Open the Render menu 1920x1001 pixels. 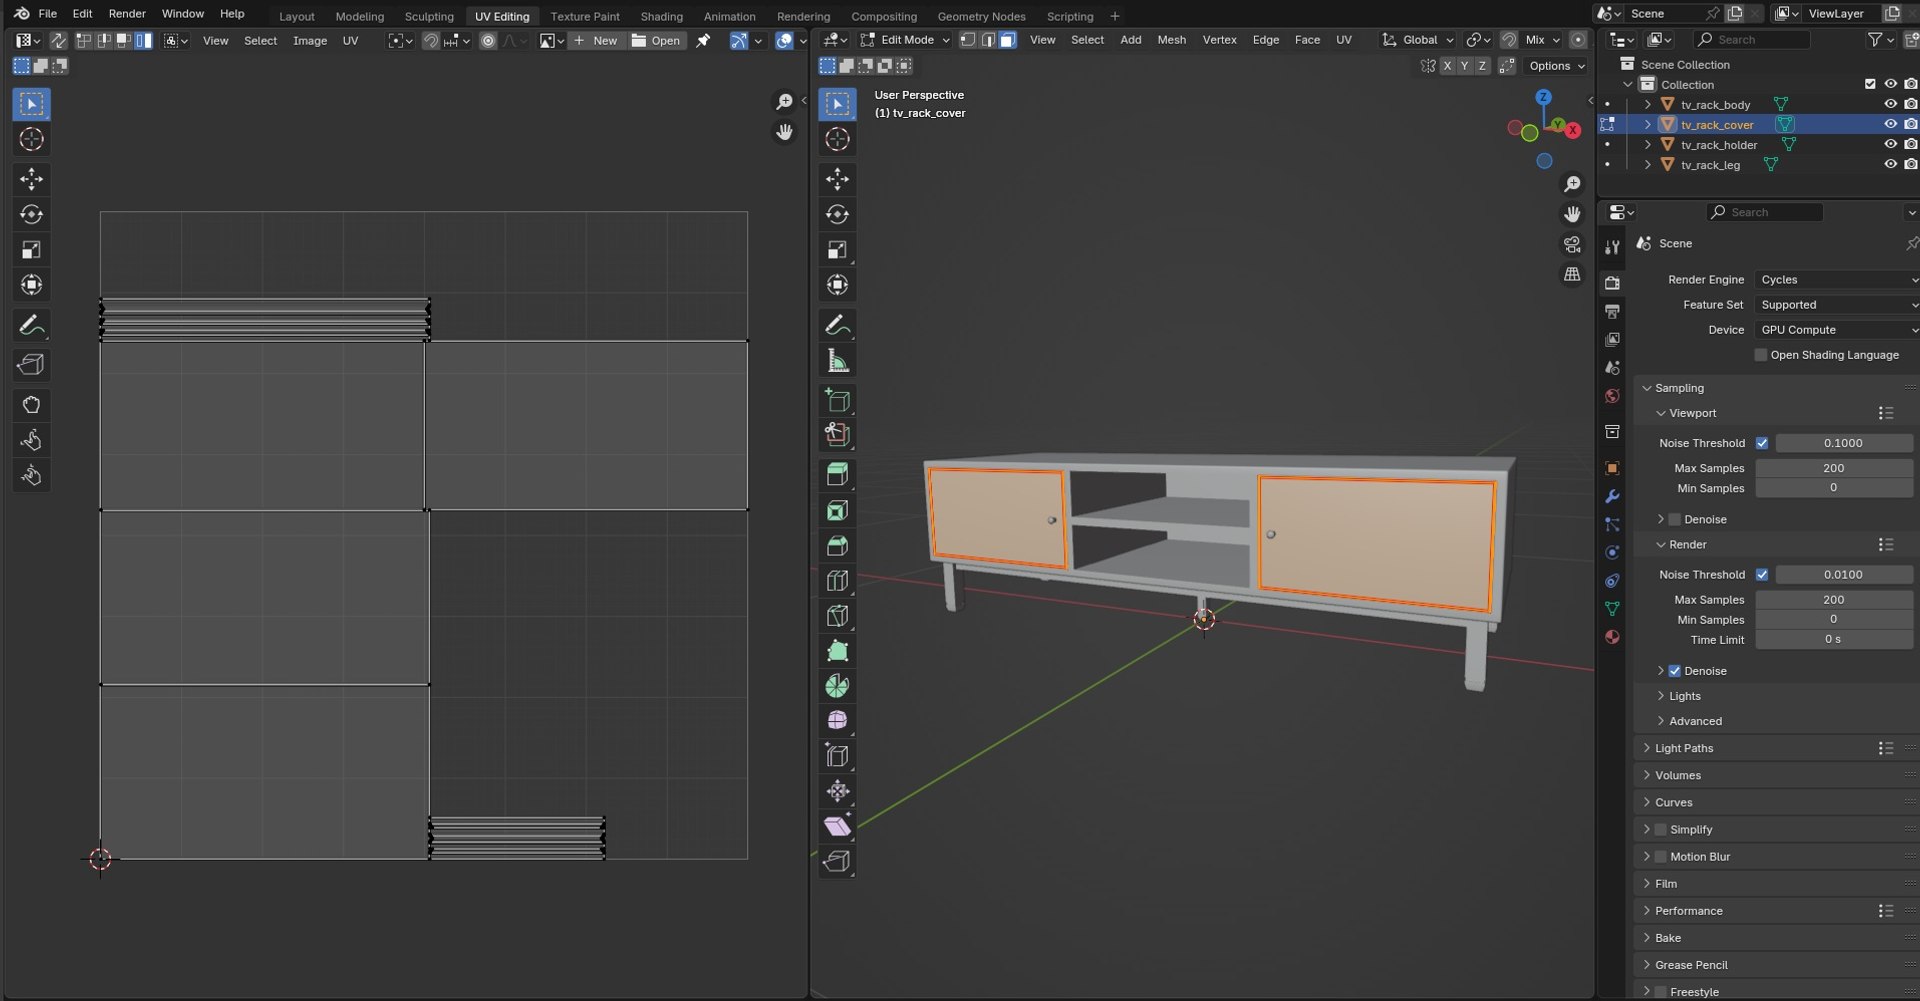click(127, 14)
